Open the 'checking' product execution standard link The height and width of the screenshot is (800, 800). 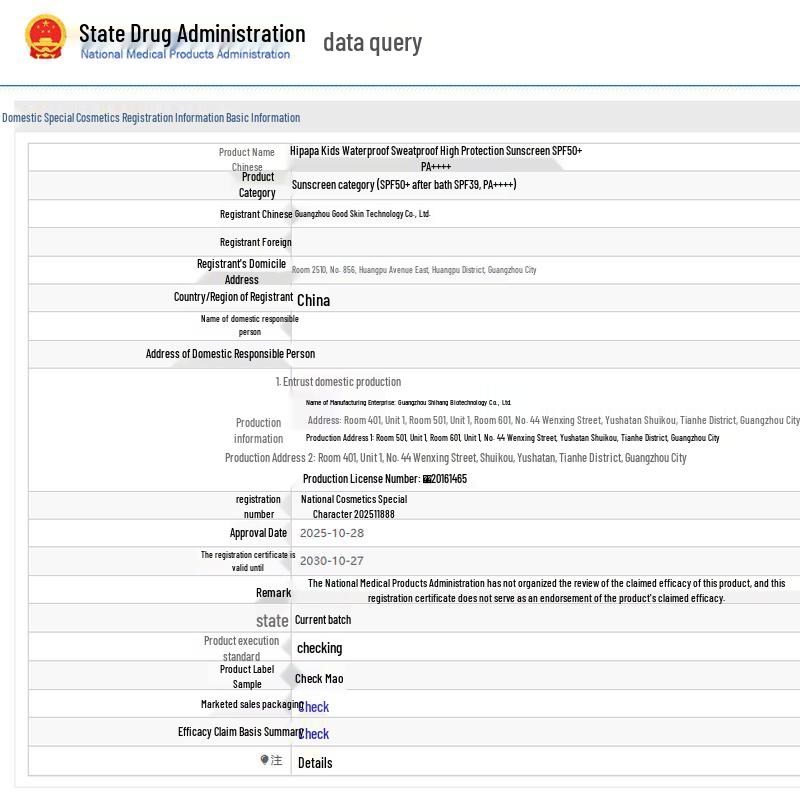click(319, 648)
